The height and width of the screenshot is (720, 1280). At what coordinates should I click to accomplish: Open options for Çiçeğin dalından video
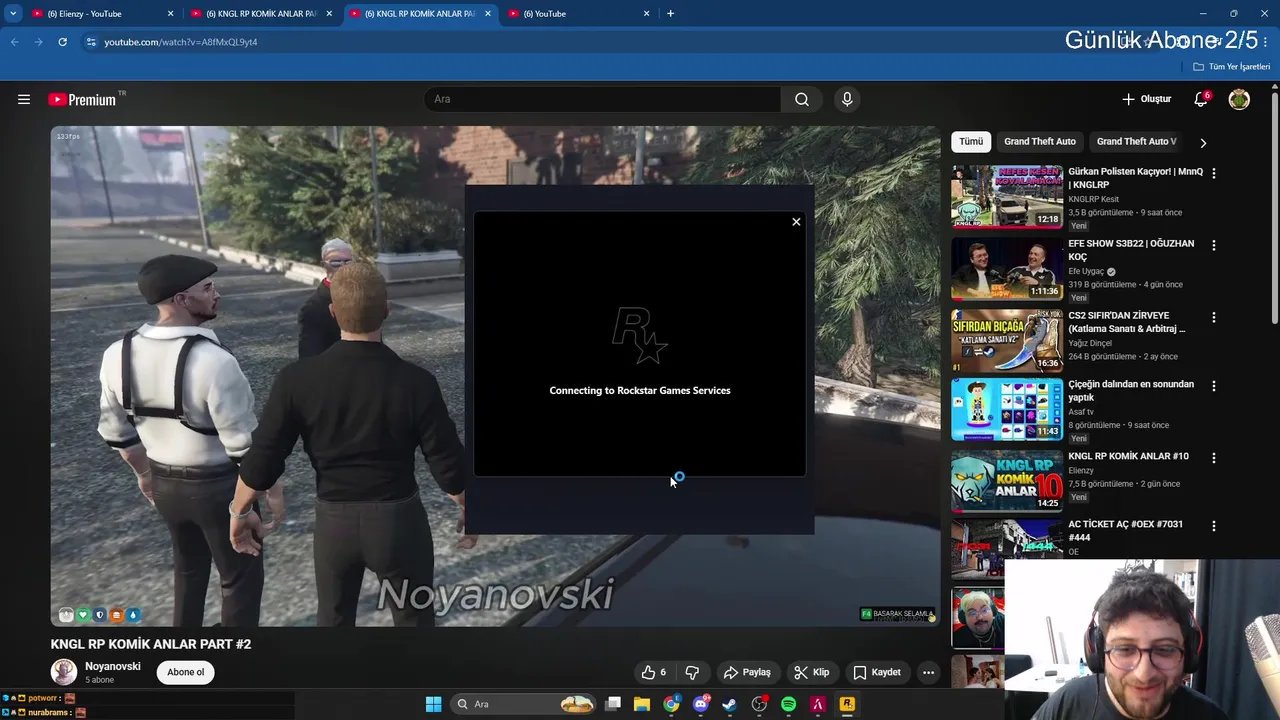coord(1214,386)
